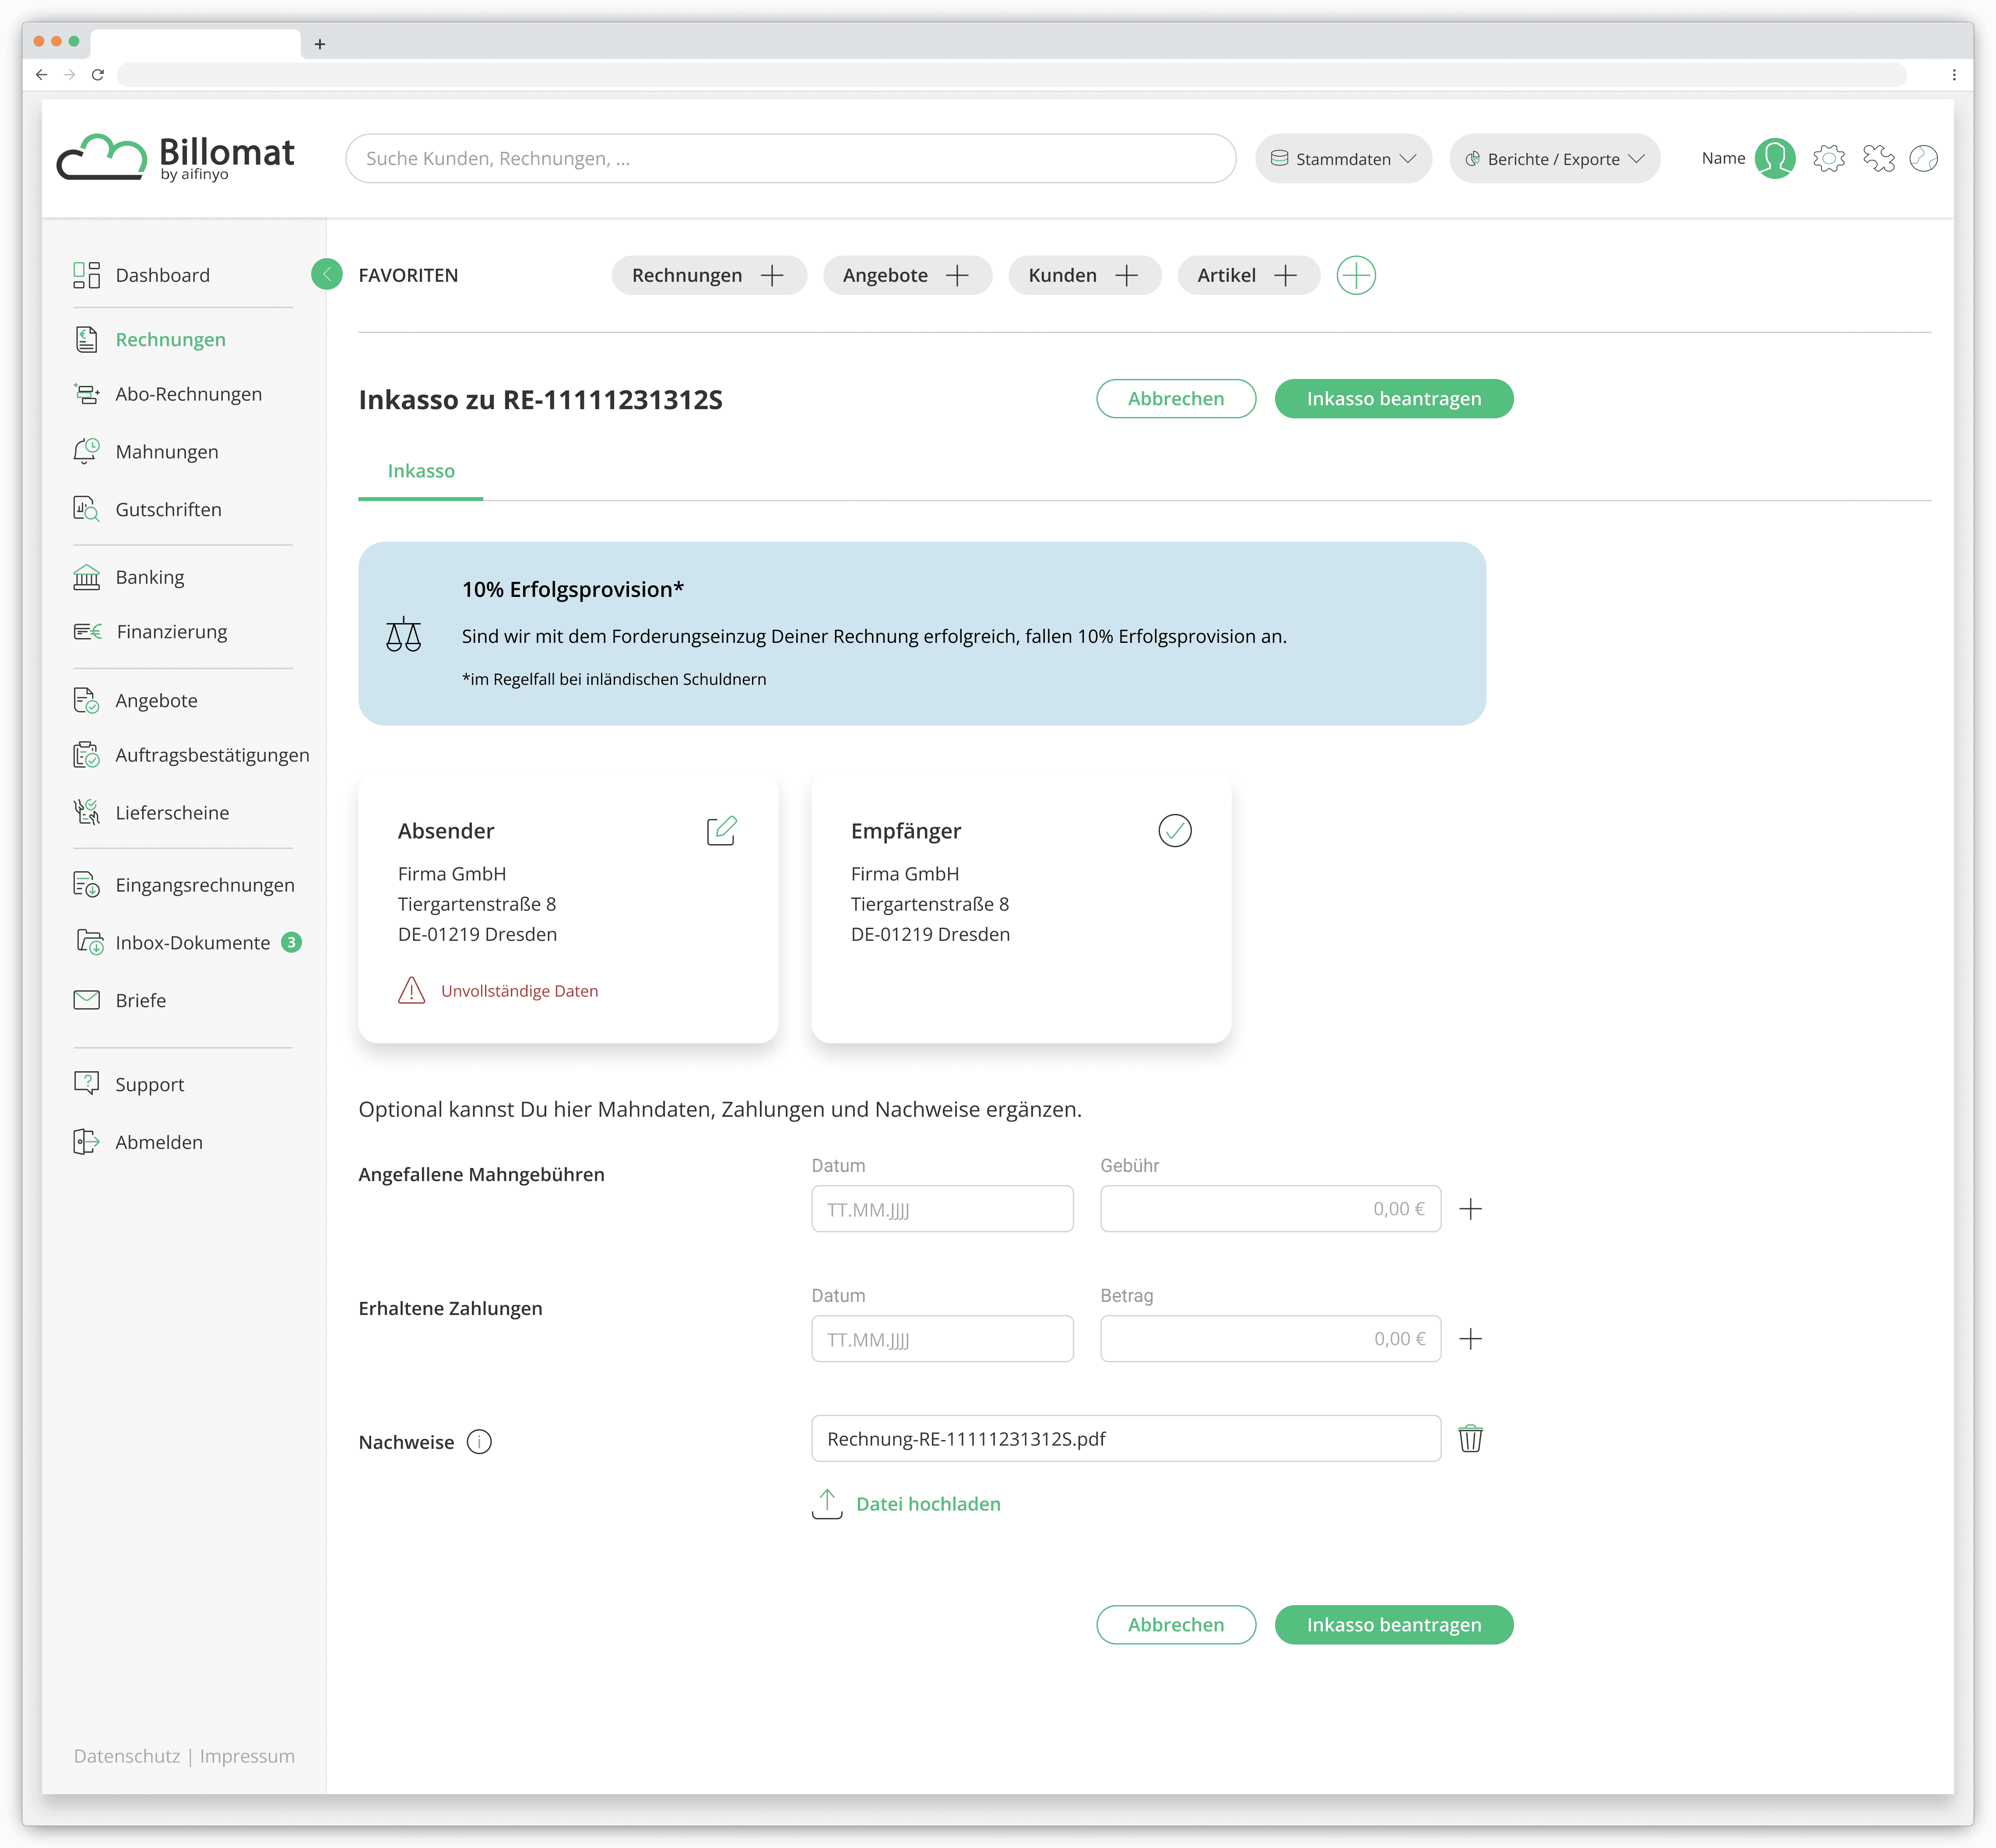Click green circled plus to add favorite

pyautogui.click(x=1356, y=275)
